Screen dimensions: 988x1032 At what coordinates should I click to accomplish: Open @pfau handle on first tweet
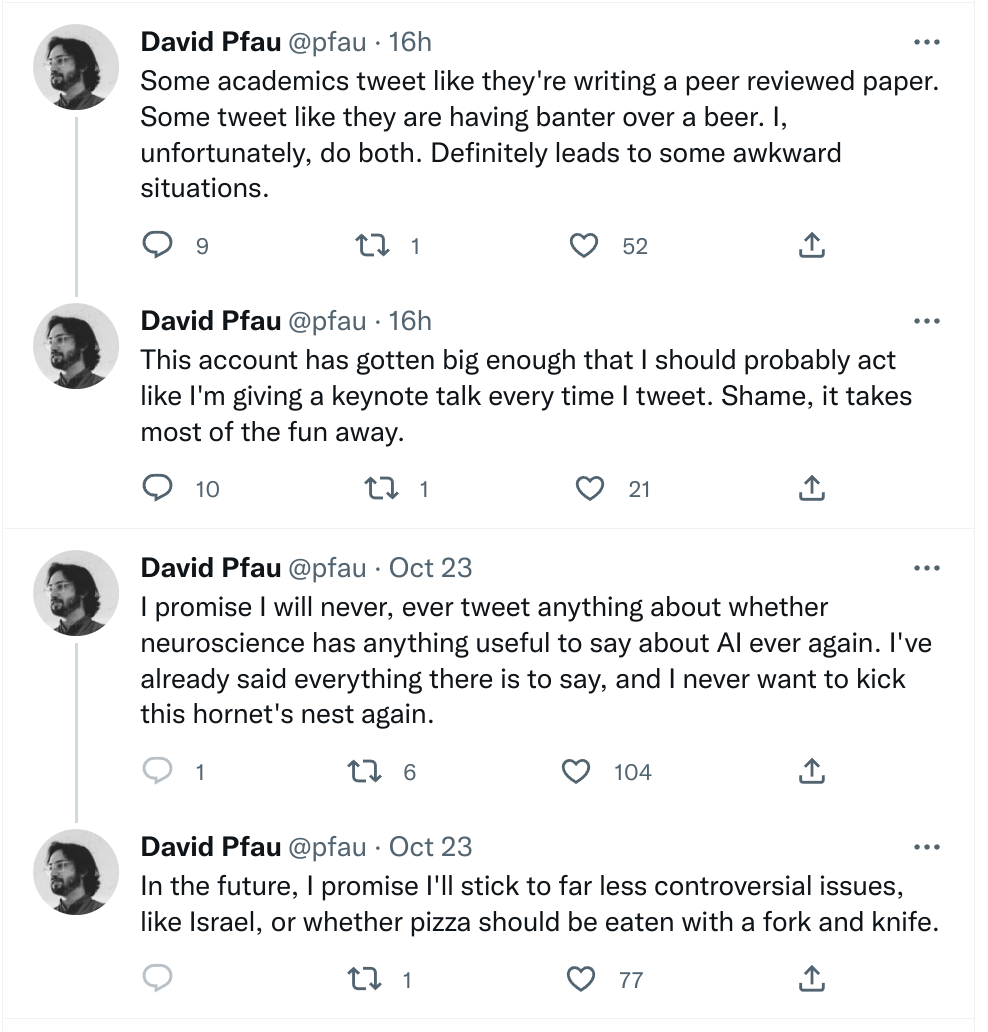(x=327, y=42)
